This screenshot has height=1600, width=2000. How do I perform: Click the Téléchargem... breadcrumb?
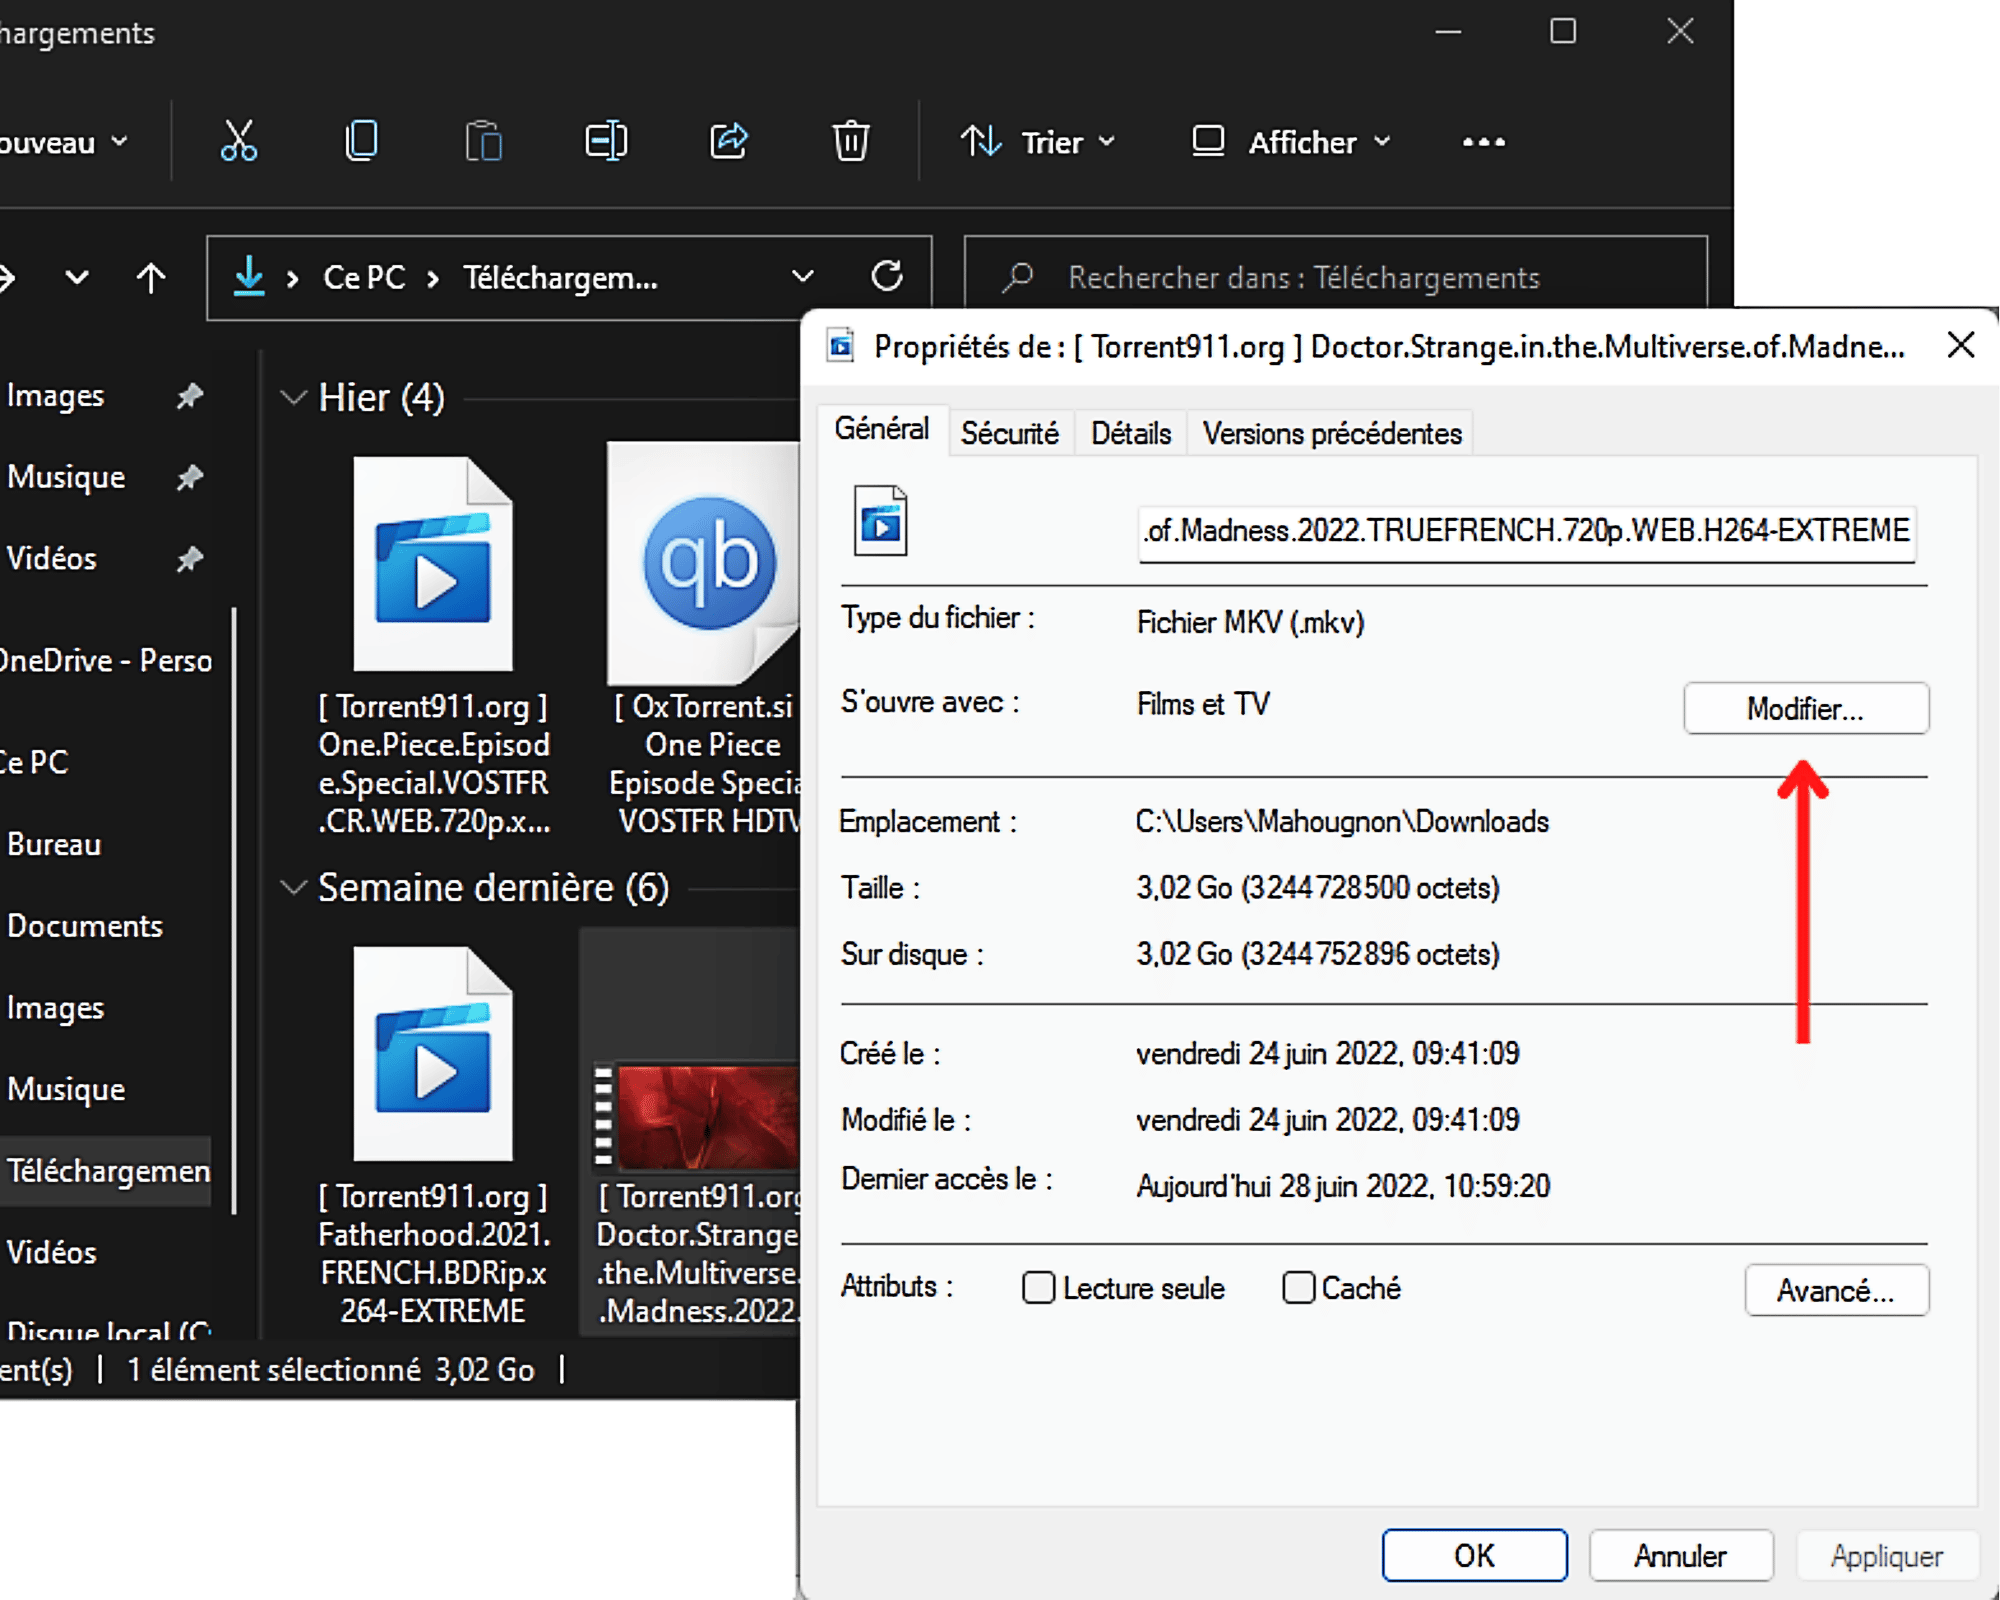click(x=560, y=277)
